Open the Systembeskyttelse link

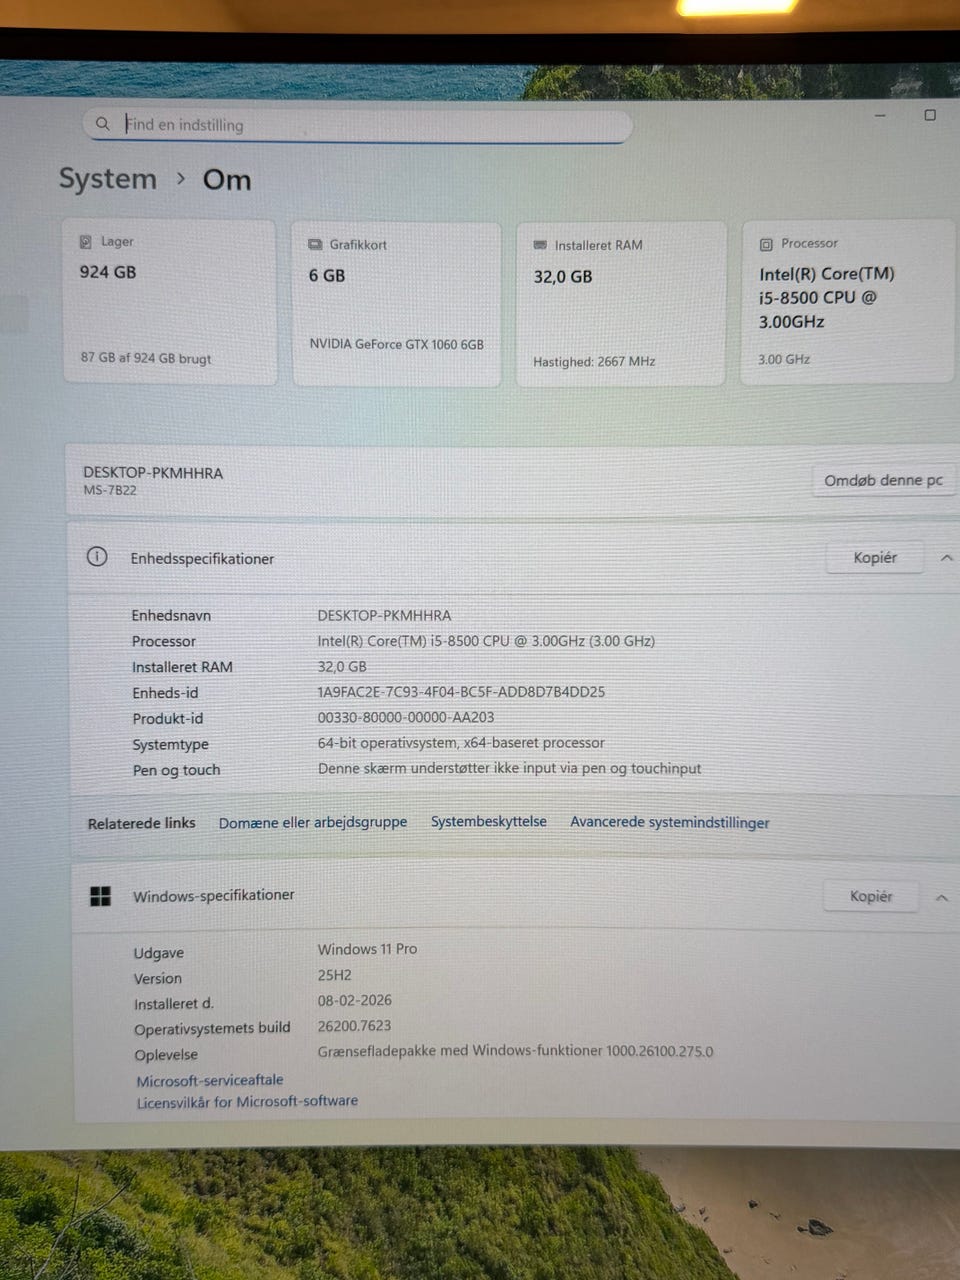click(488, 821)
